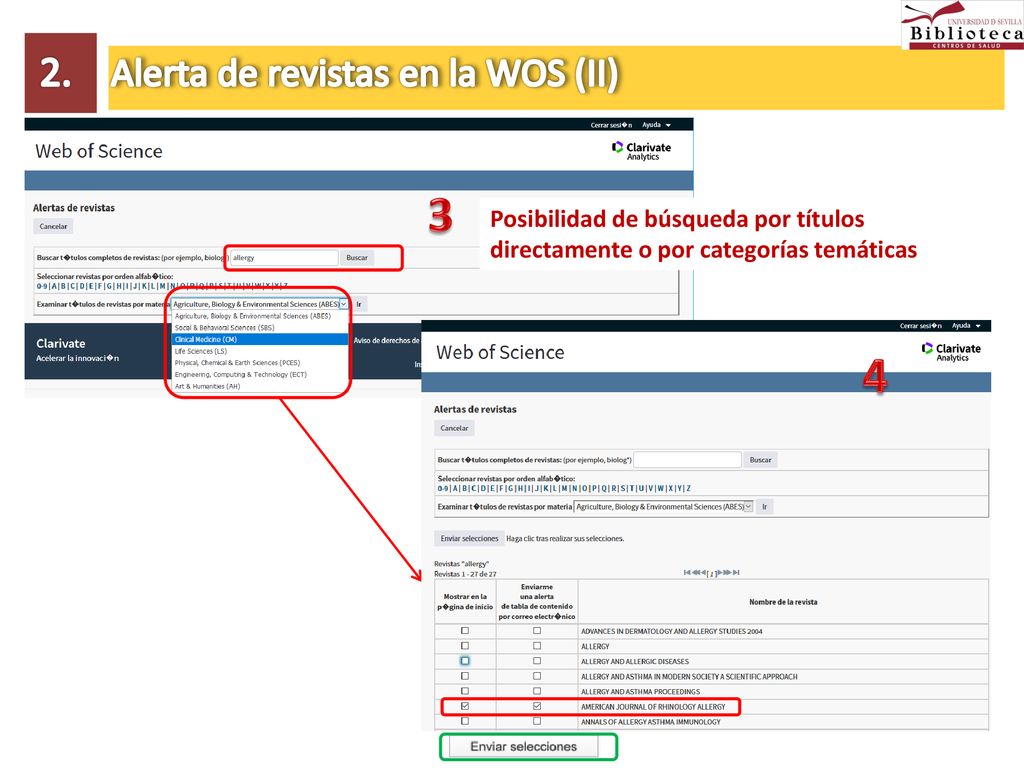Tick home-page checkbox for ANNALS OF ALLERGY ASTHMA IMMUNOLOGY

pyautogui.click(x=465, y=721)
